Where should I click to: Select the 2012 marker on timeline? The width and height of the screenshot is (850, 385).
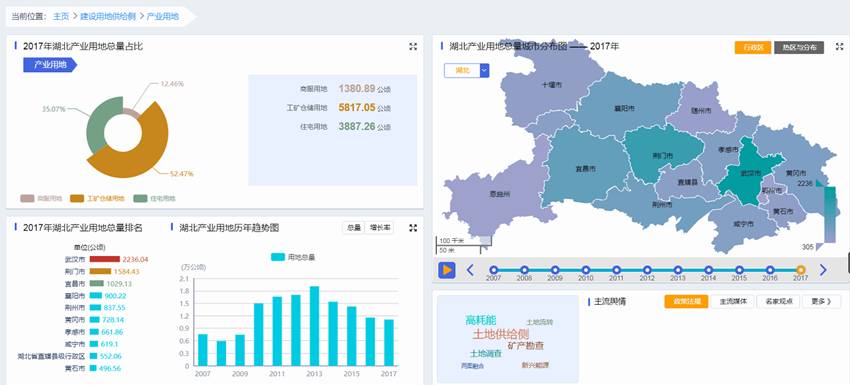coord(647,270)
